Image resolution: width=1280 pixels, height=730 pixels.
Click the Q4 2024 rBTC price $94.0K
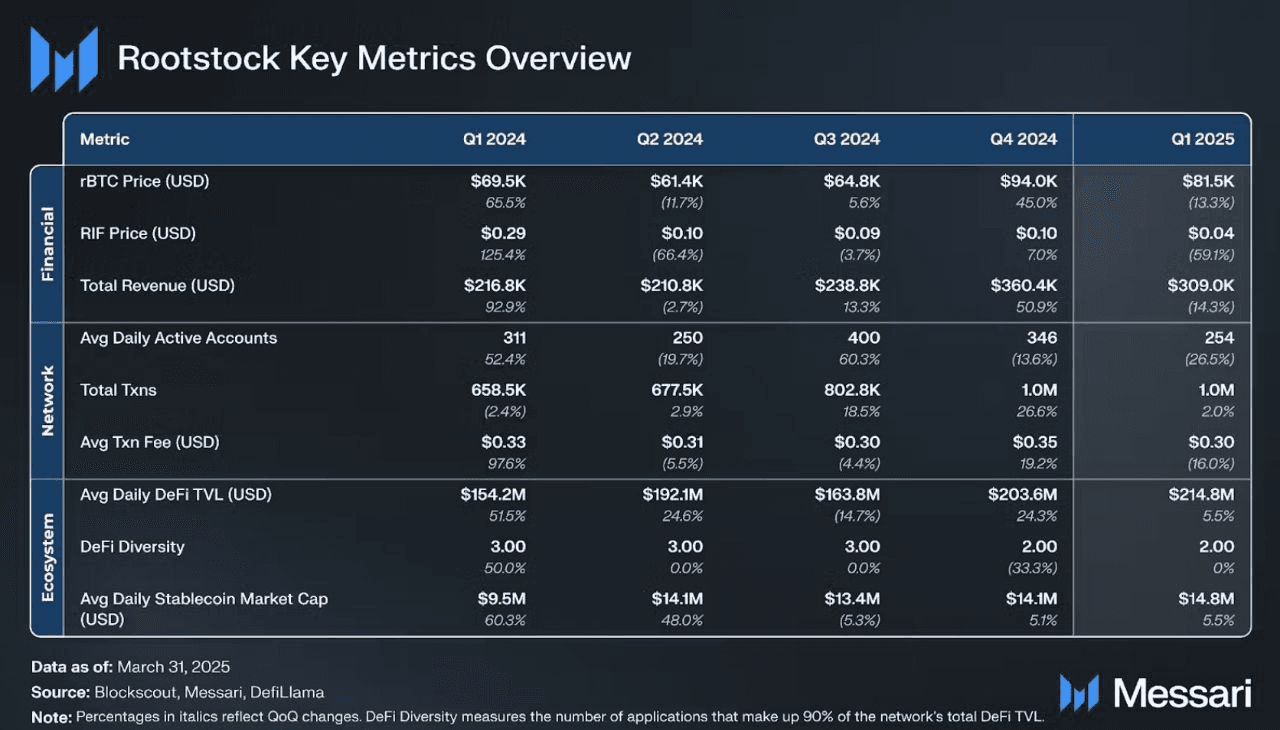click(1028, 182)
